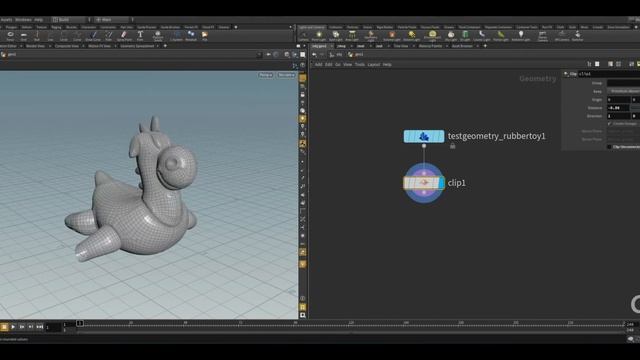Select the File shelf tool
This screenshot has height=360, width=640.
(204, 36)
